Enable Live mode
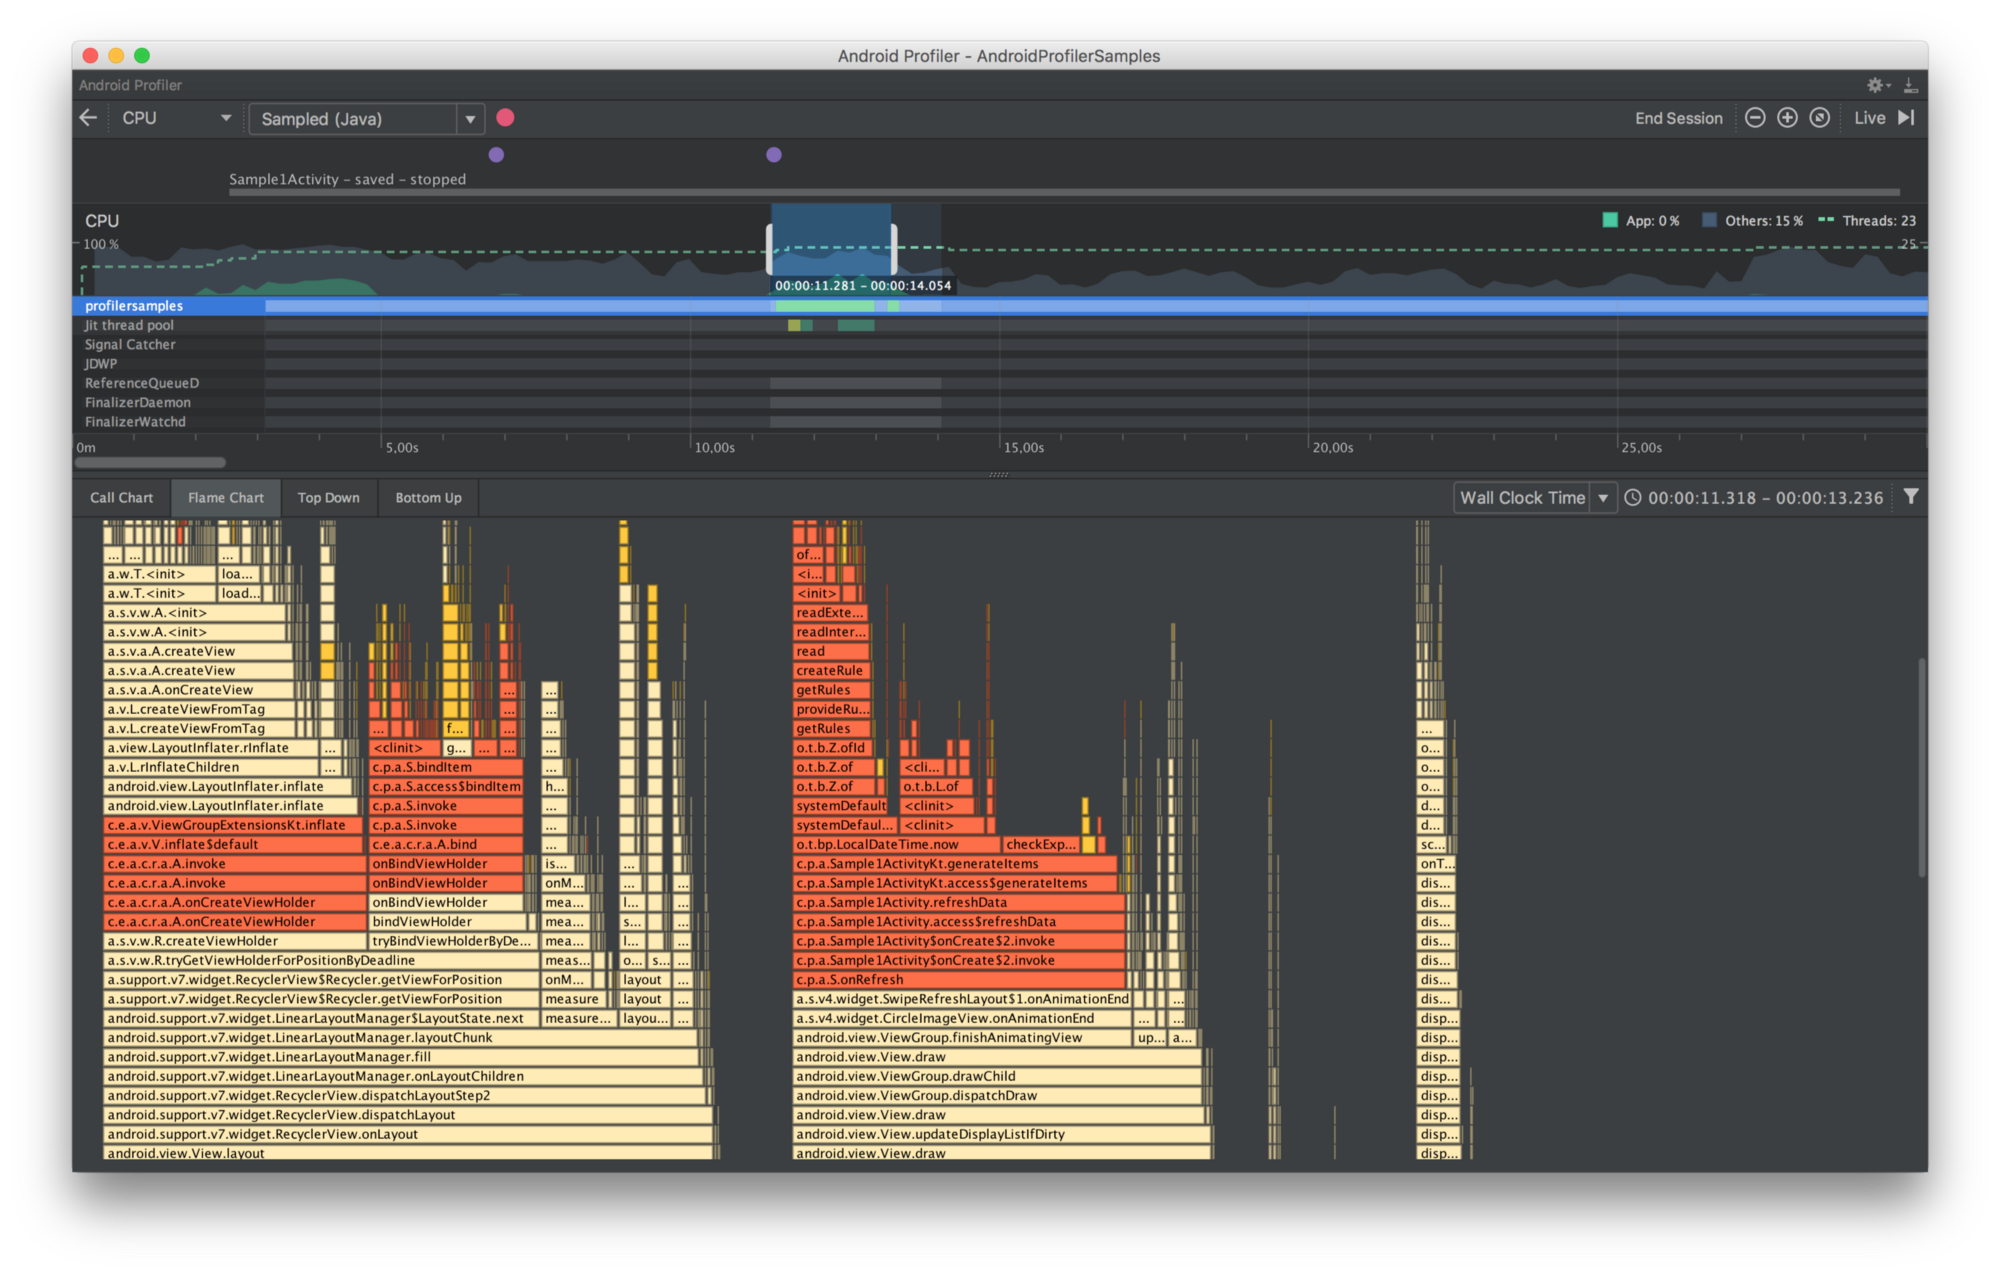Viewport: 2000px width, 1275px height. 1868,117
